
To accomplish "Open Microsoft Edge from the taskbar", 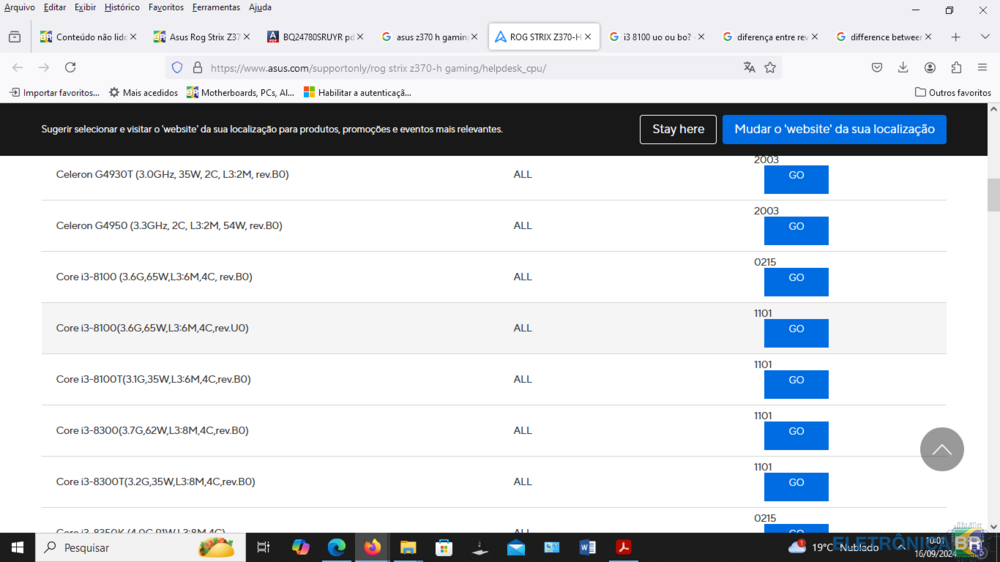I will 336,547.
